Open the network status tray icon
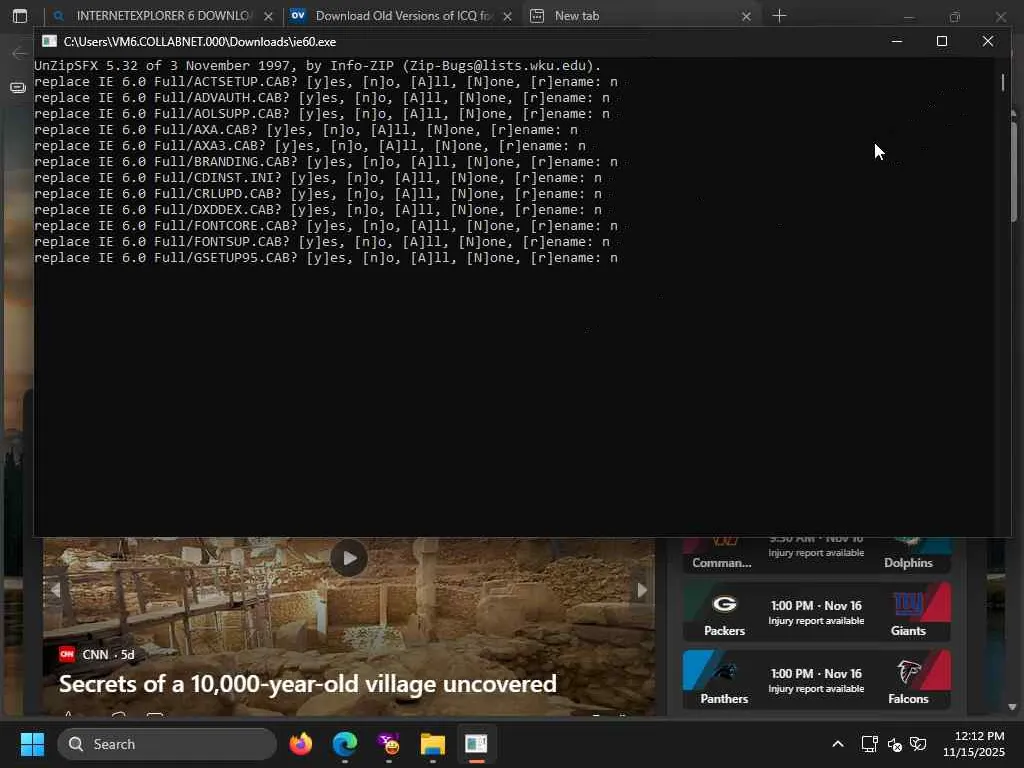 869,744
